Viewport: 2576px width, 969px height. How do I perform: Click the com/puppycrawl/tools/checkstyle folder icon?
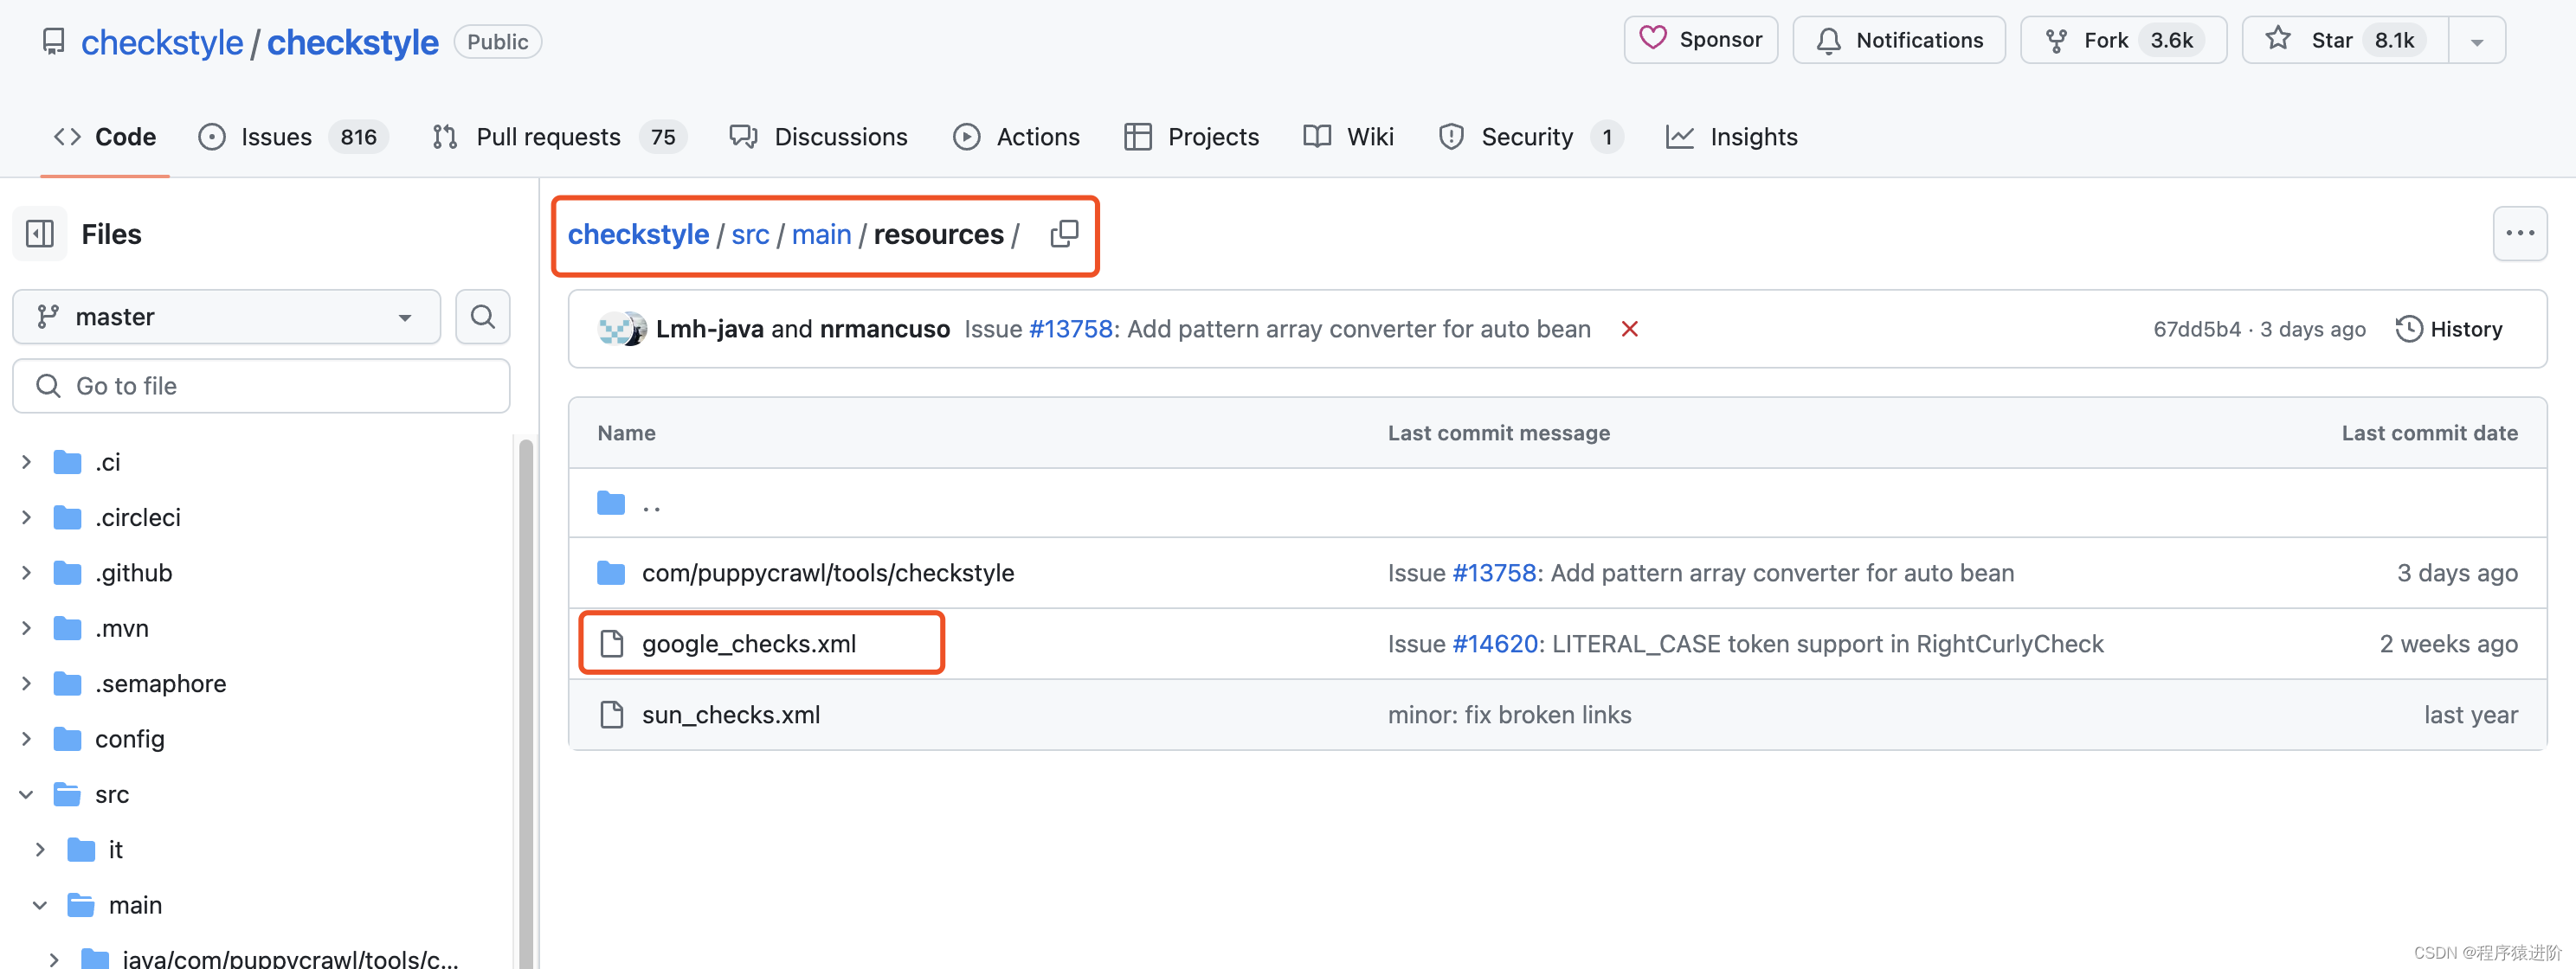610,572
